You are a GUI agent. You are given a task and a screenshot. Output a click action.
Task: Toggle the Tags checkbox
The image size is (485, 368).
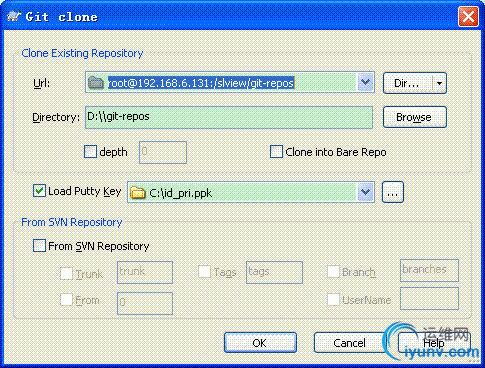204,272
